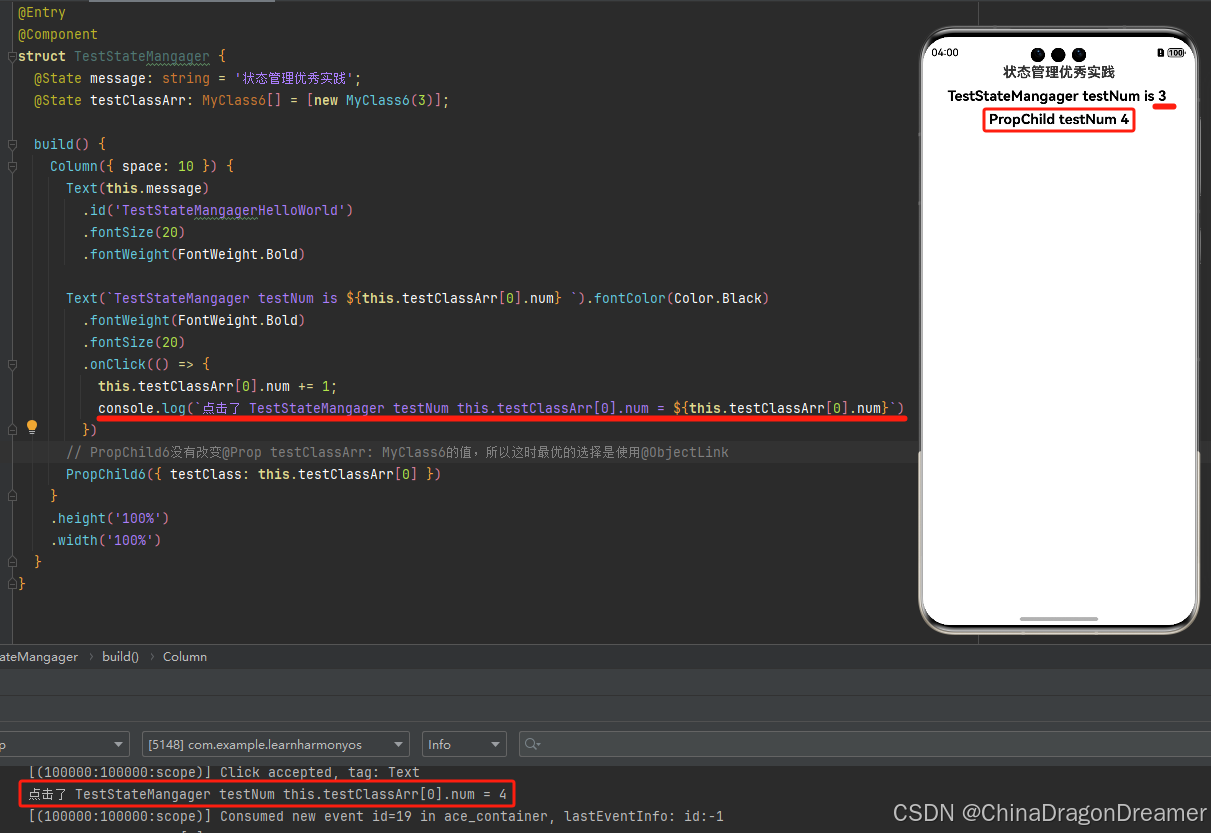This screenshot has width=1211, height=833.
Task: Click the @Entry decorator
Action: pos(42,12)
